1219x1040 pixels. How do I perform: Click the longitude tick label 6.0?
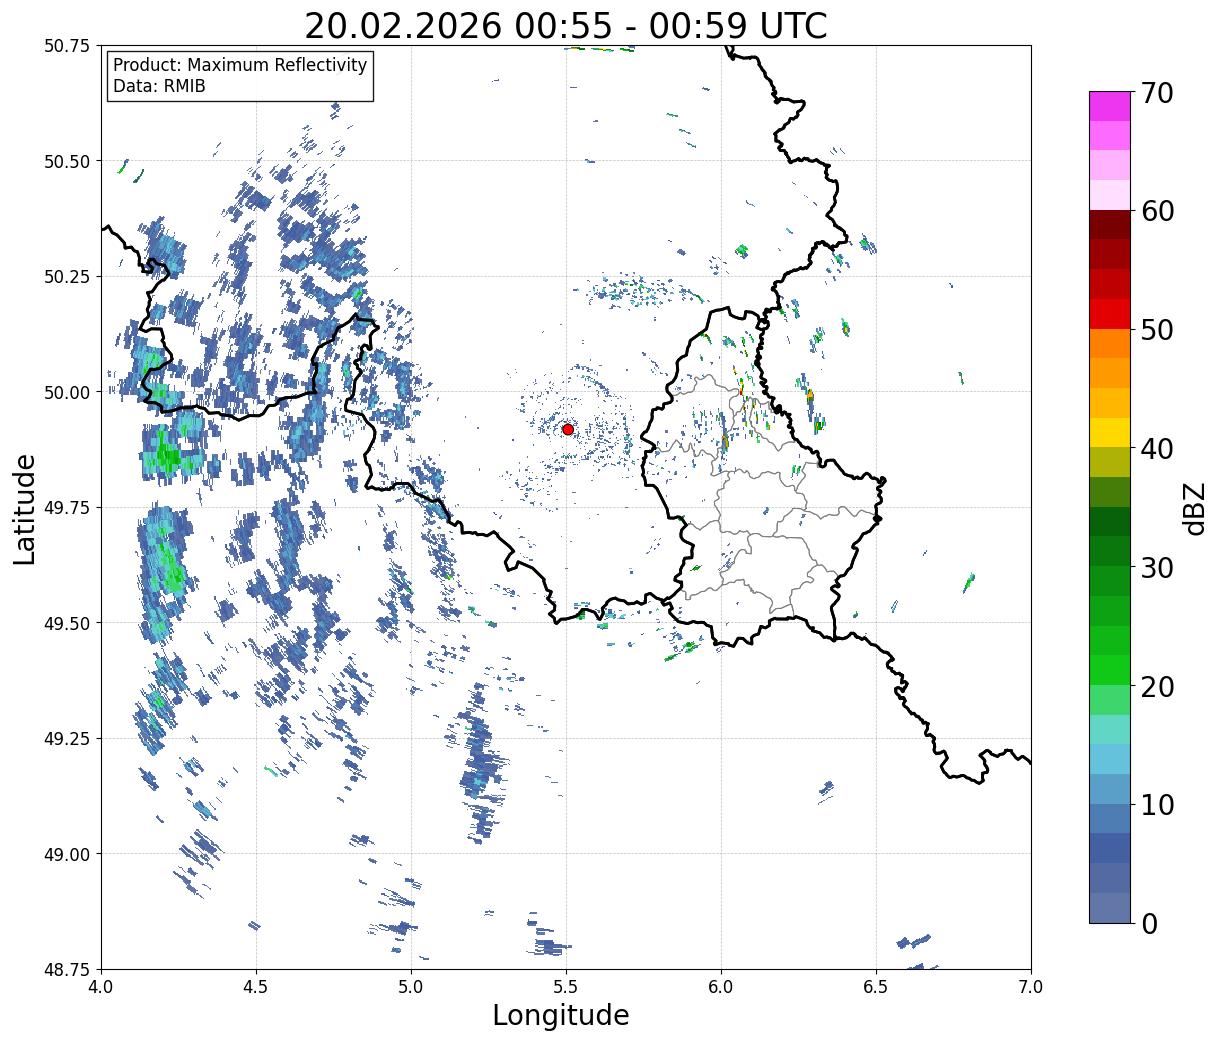point(721,986)
